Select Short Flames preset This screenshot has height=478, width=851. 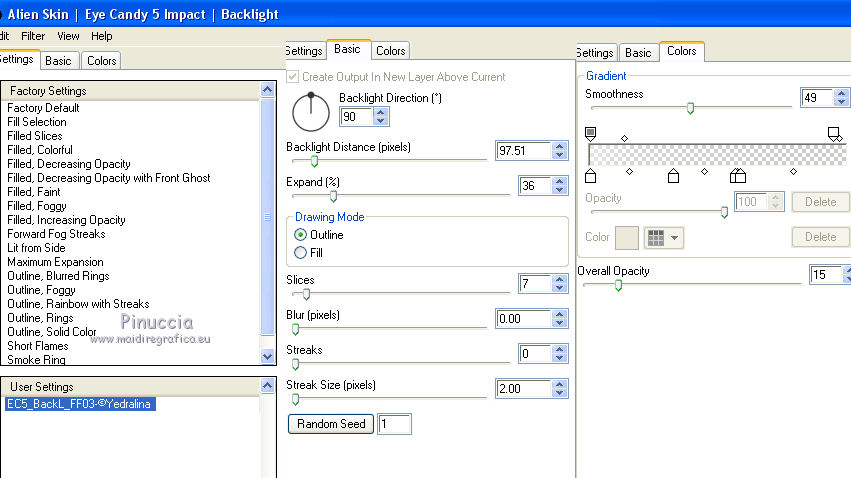point(38,346)
